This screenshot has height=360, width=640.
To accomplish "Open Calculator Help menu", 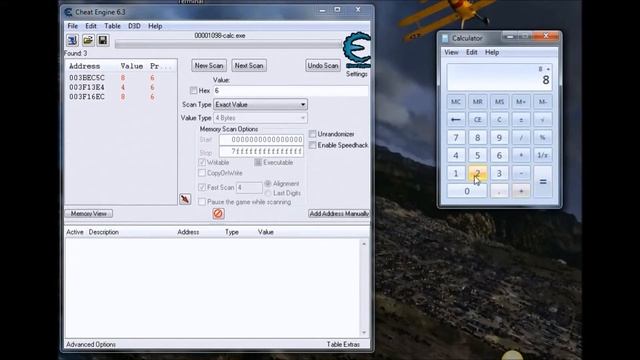I will (x=492, y=52).
